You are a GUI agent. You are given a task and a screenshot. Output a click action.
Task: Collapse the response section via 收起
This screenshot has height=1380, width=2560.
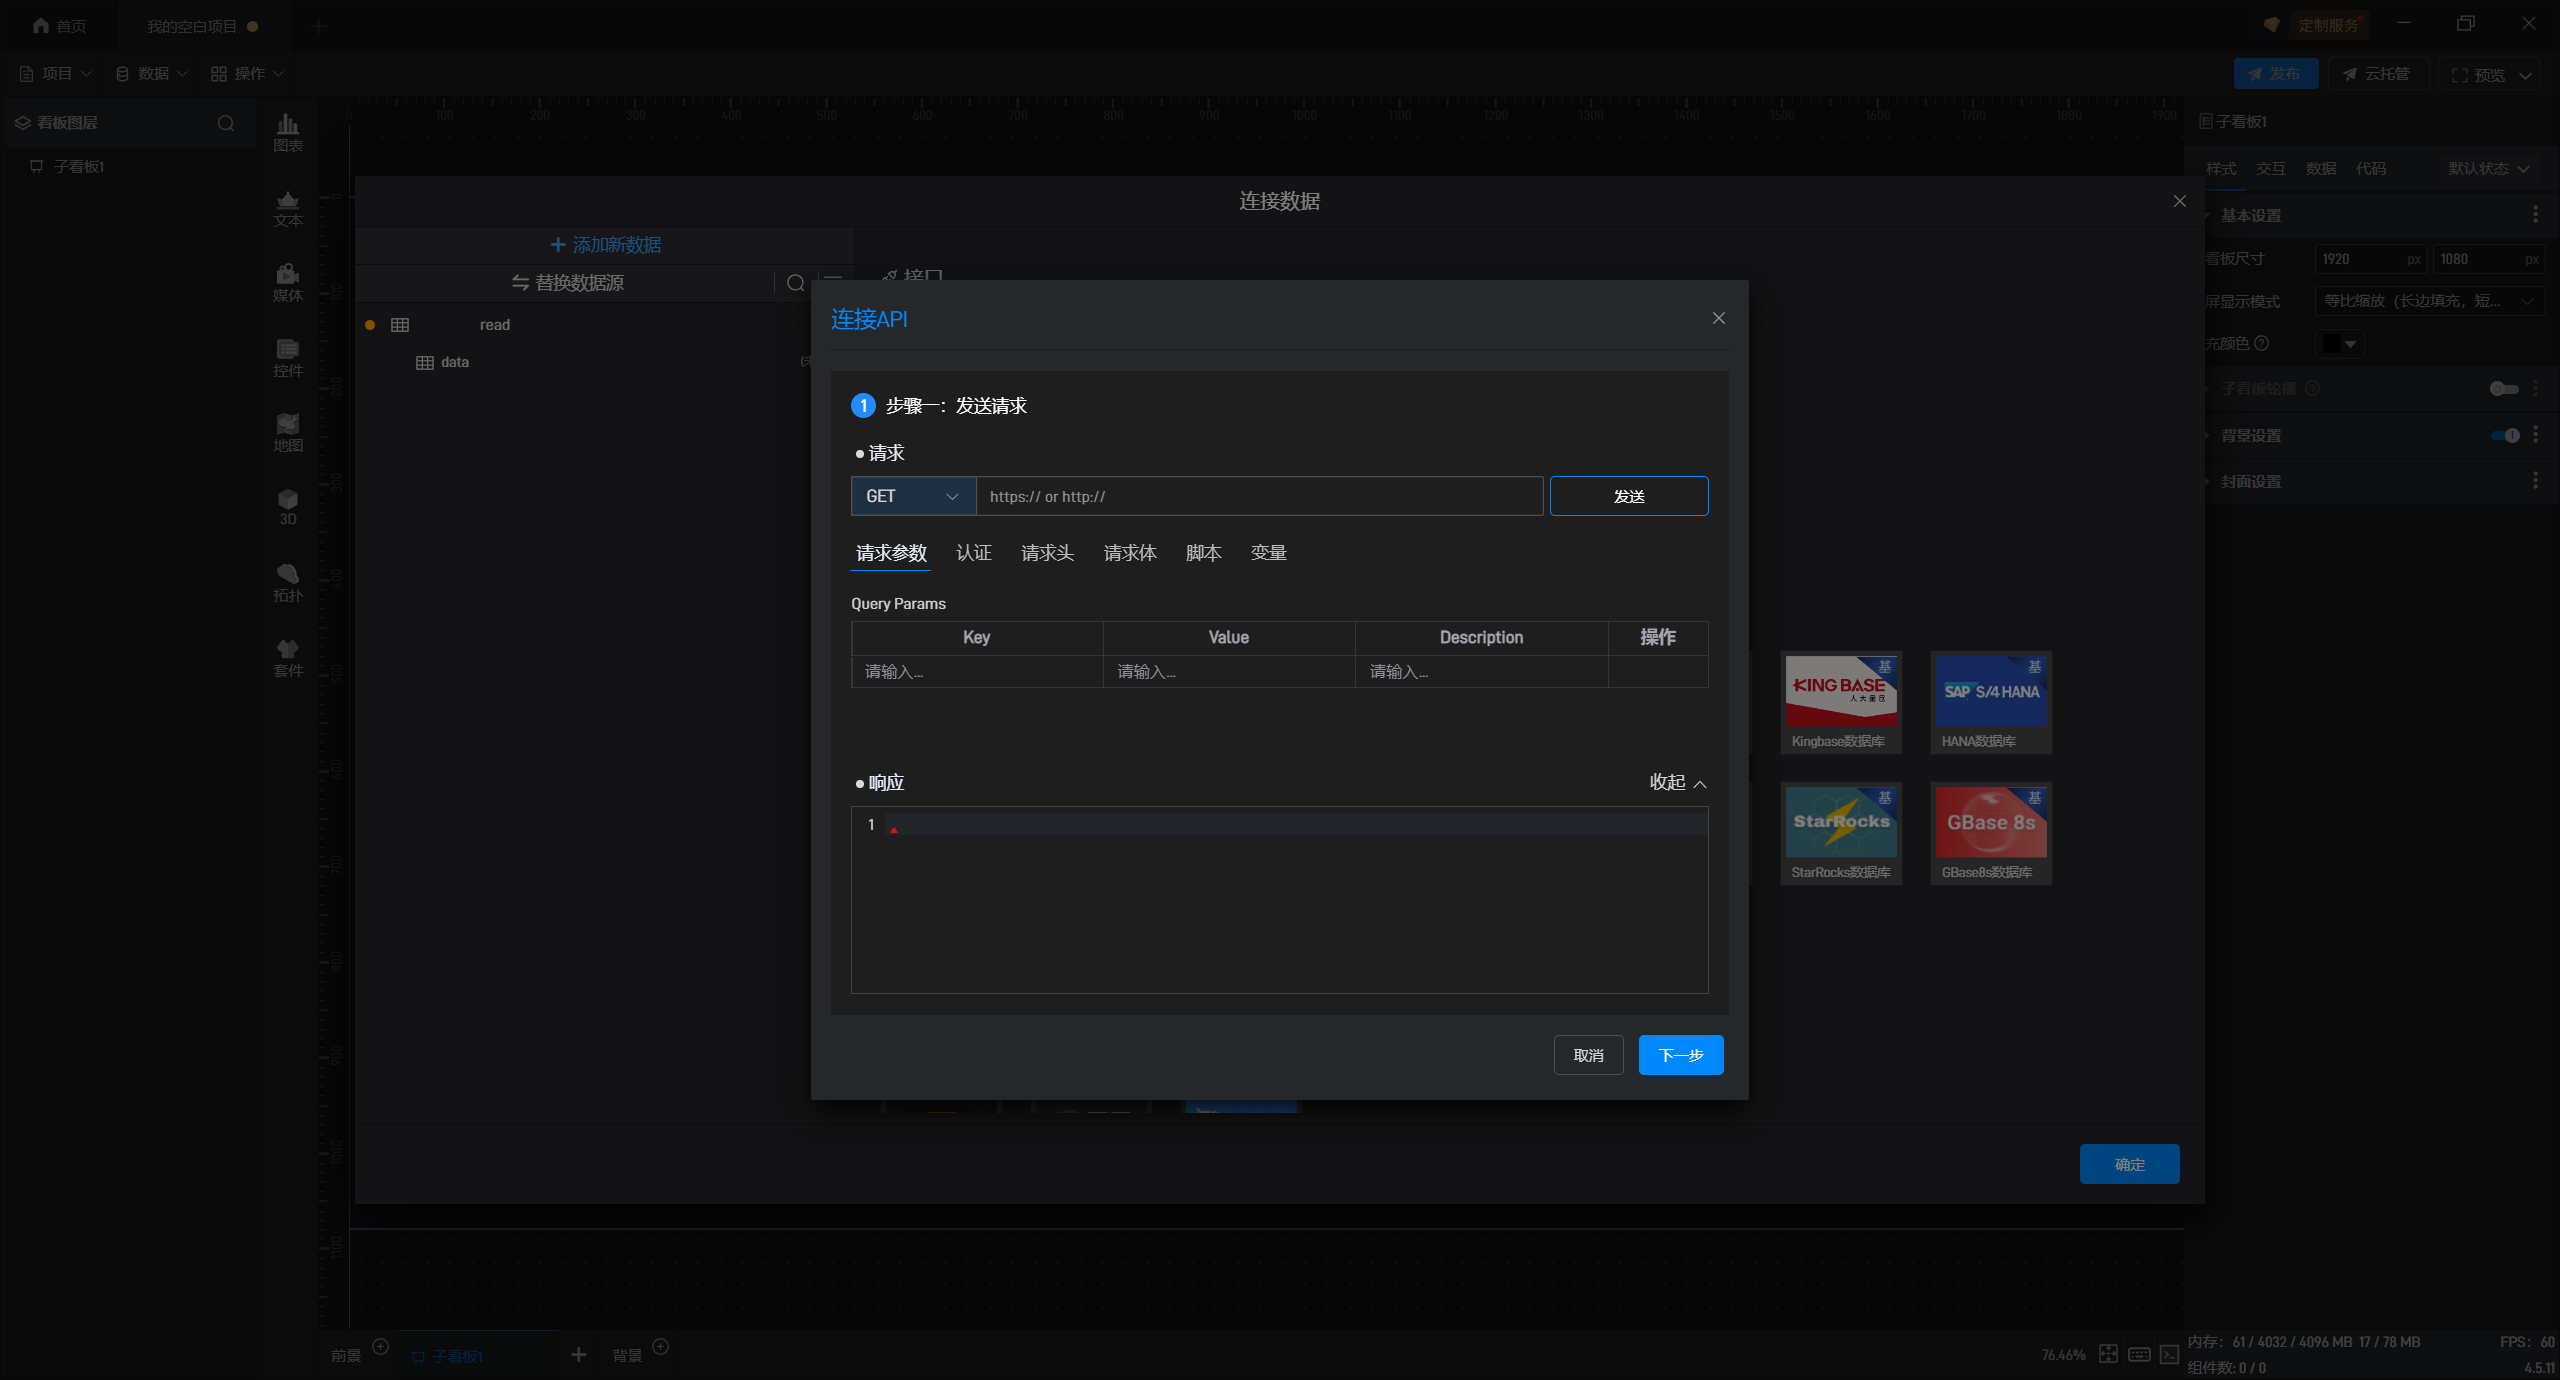click(1677, 782)
